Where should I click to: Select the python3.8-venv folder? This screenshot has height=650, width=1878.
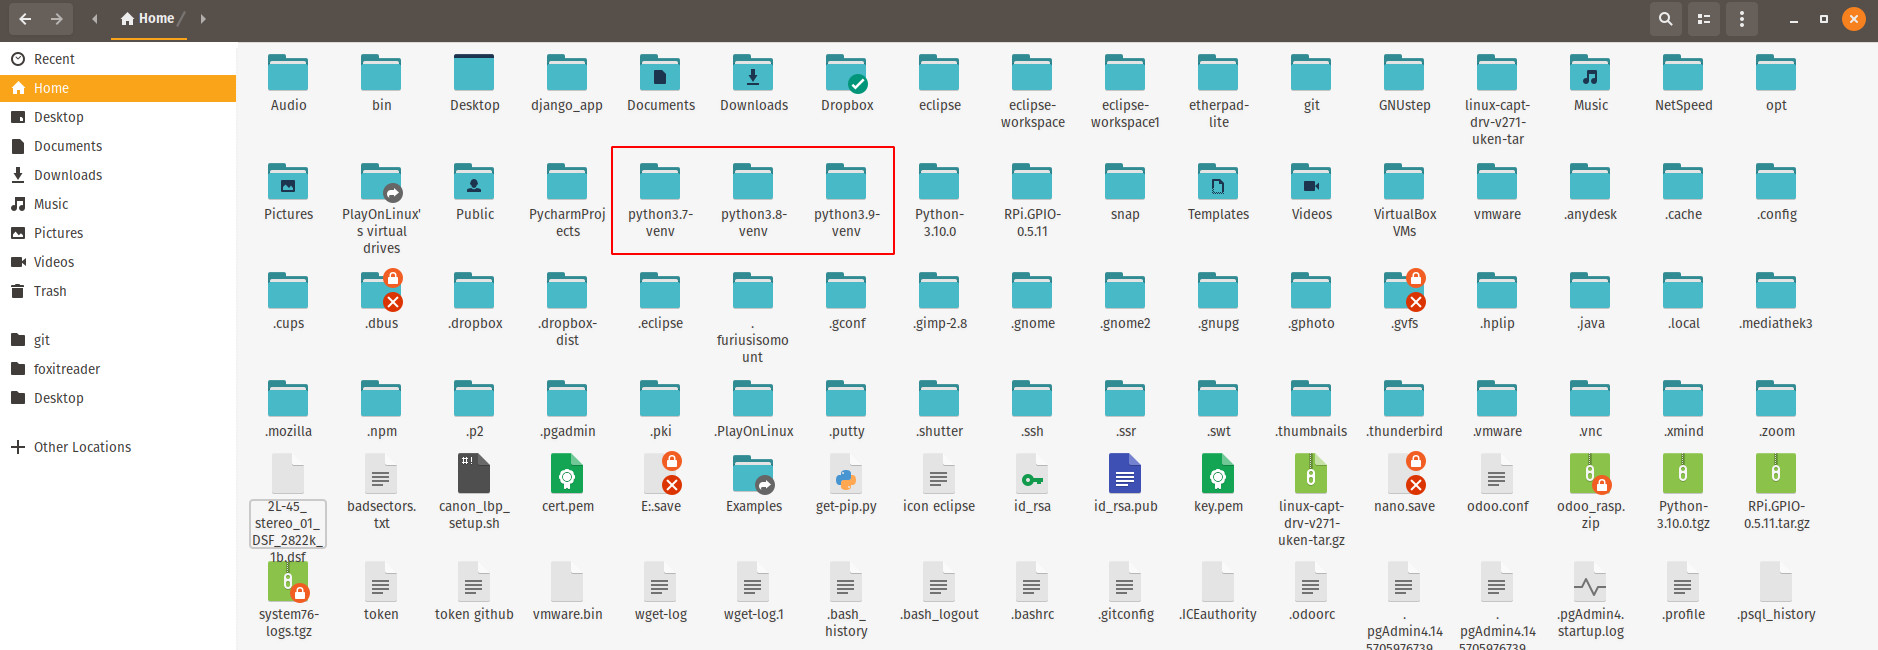[753, 184]
